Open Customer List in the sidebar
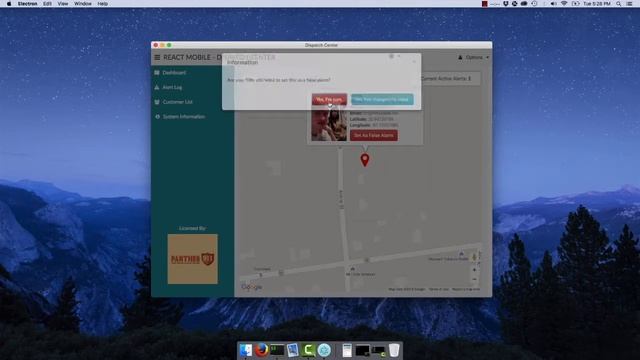This screenshot has height=360, width=640. [177, 102]
